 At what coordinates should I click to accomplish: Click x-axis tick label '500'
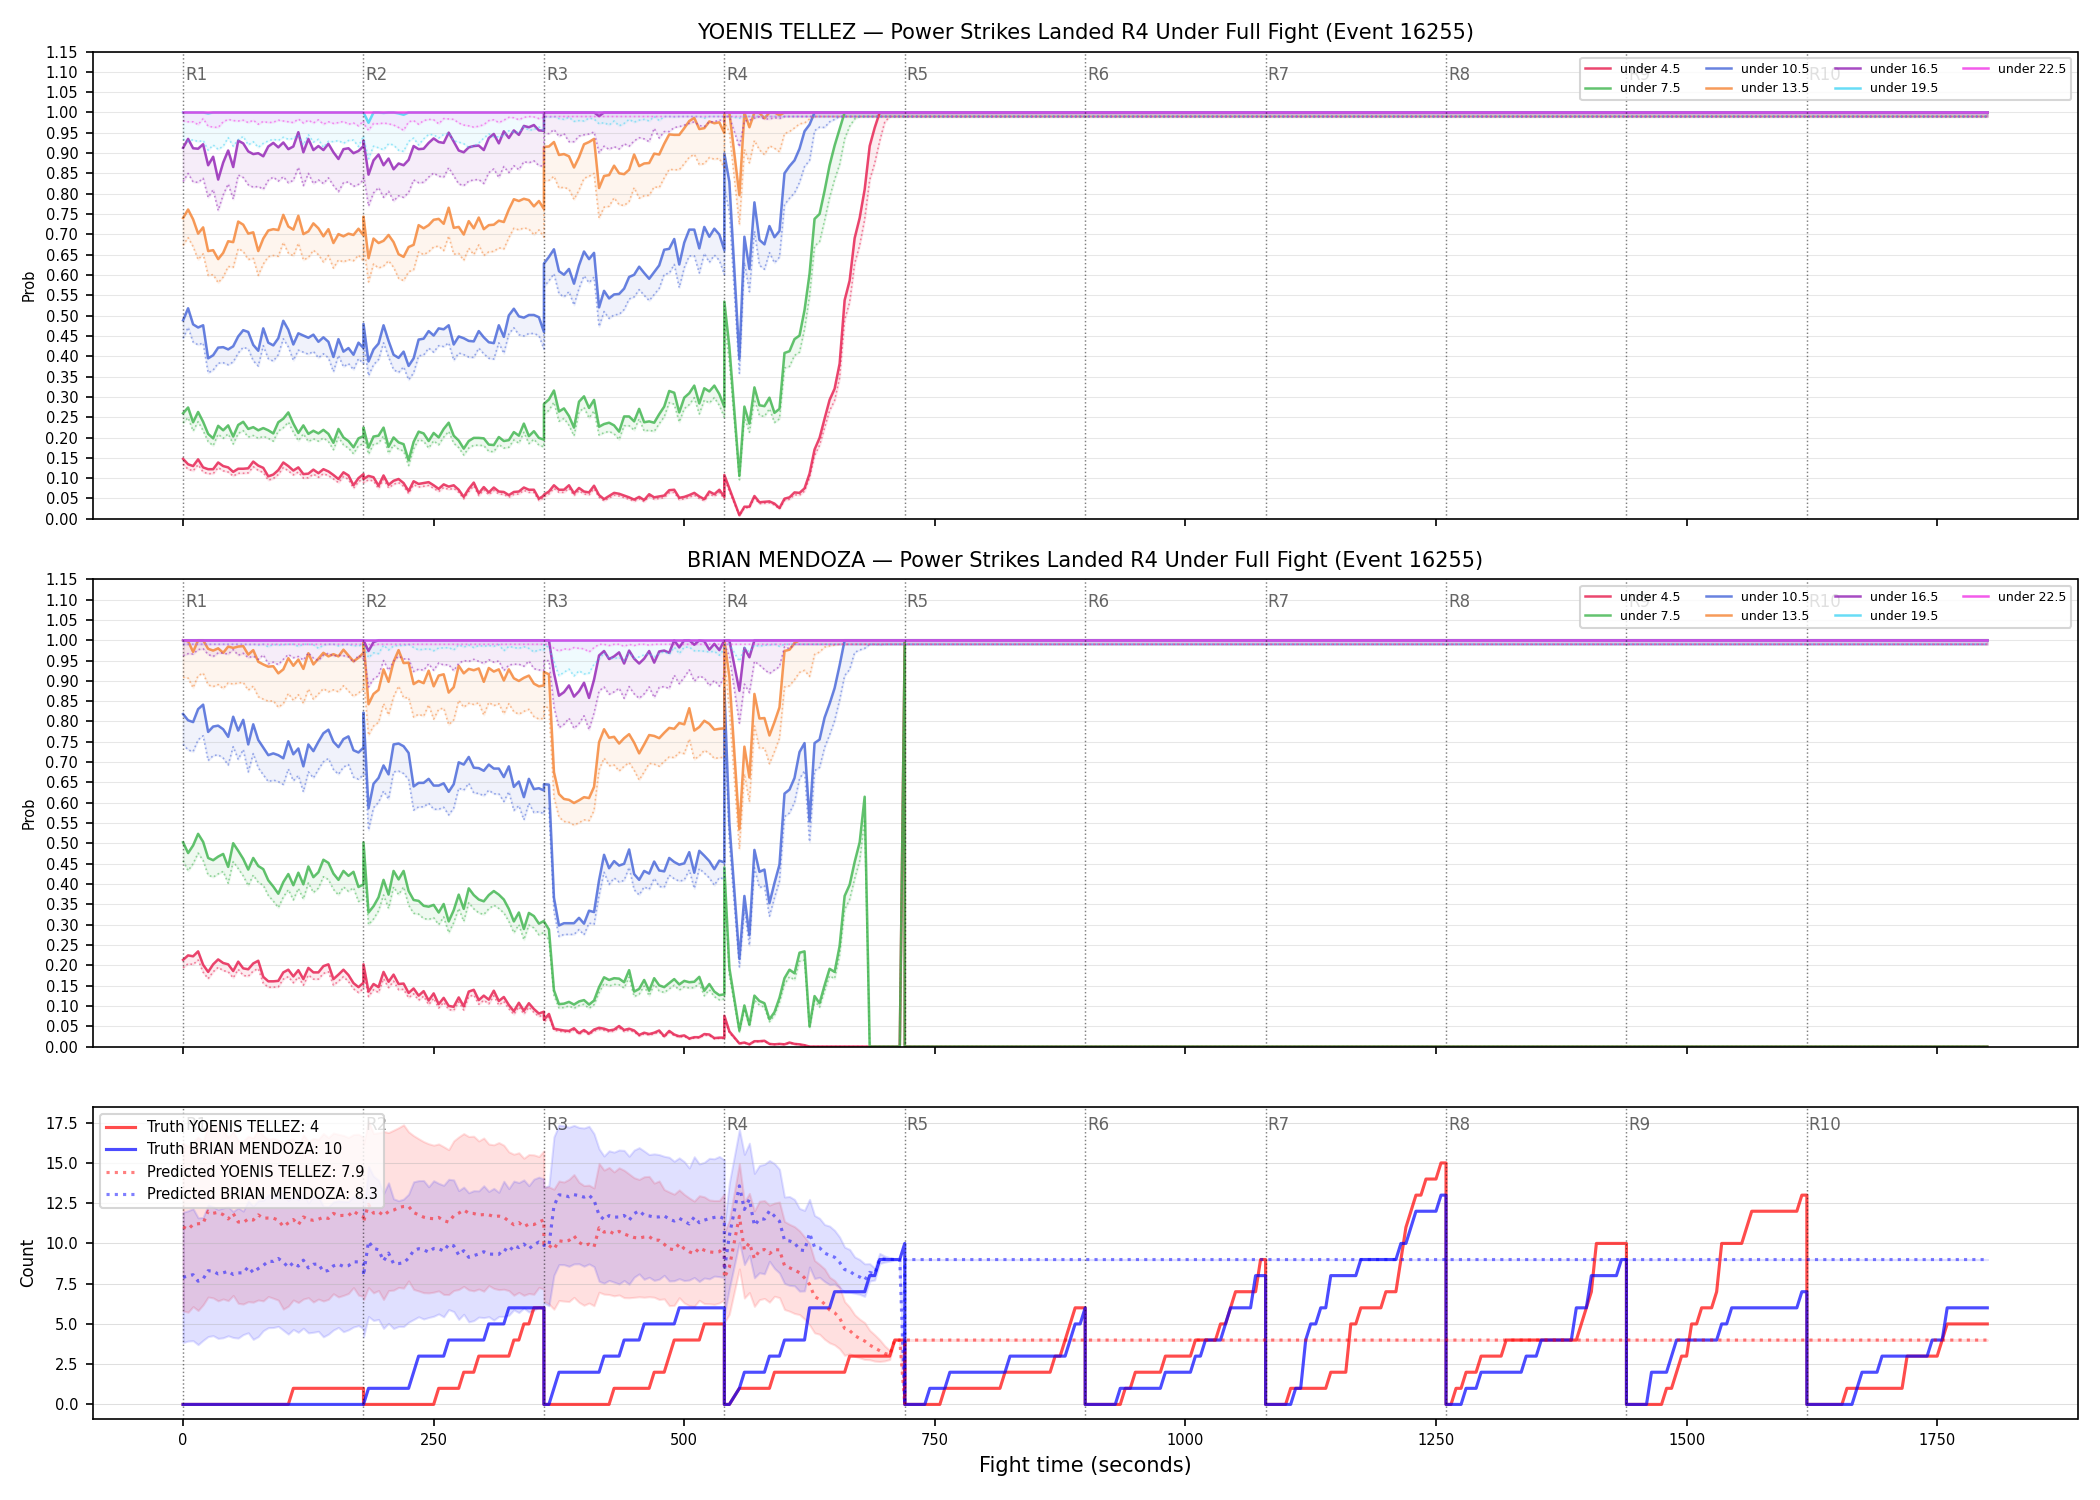click(684, 1440)
